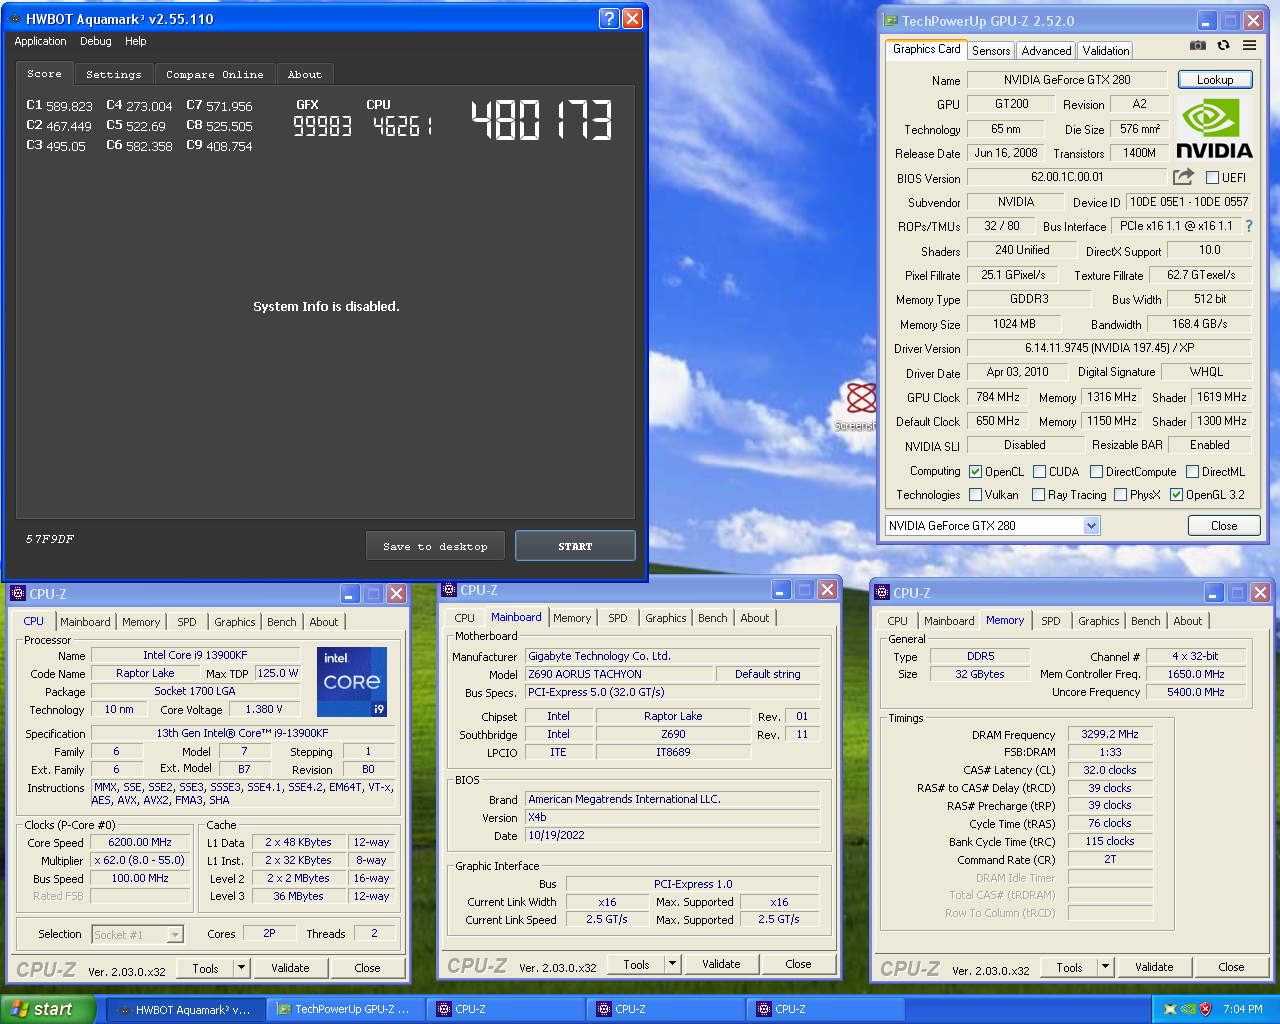Switch to the Compare Online tab

(x=215, y=75)
